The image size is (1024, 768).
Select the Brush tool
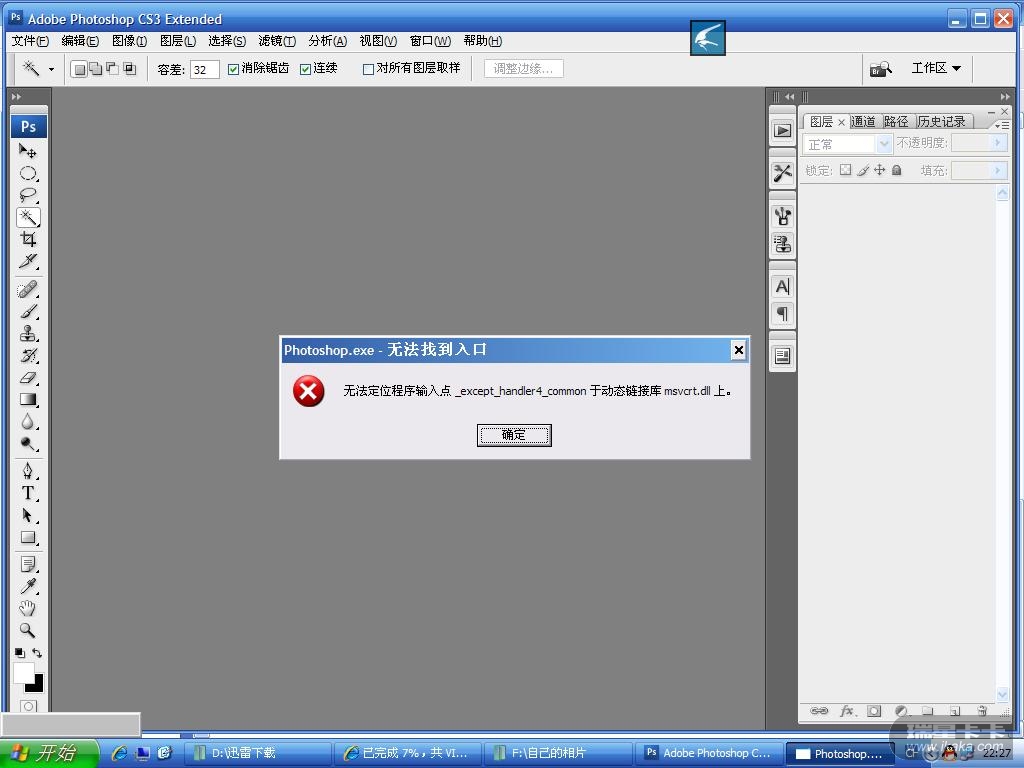27,312
